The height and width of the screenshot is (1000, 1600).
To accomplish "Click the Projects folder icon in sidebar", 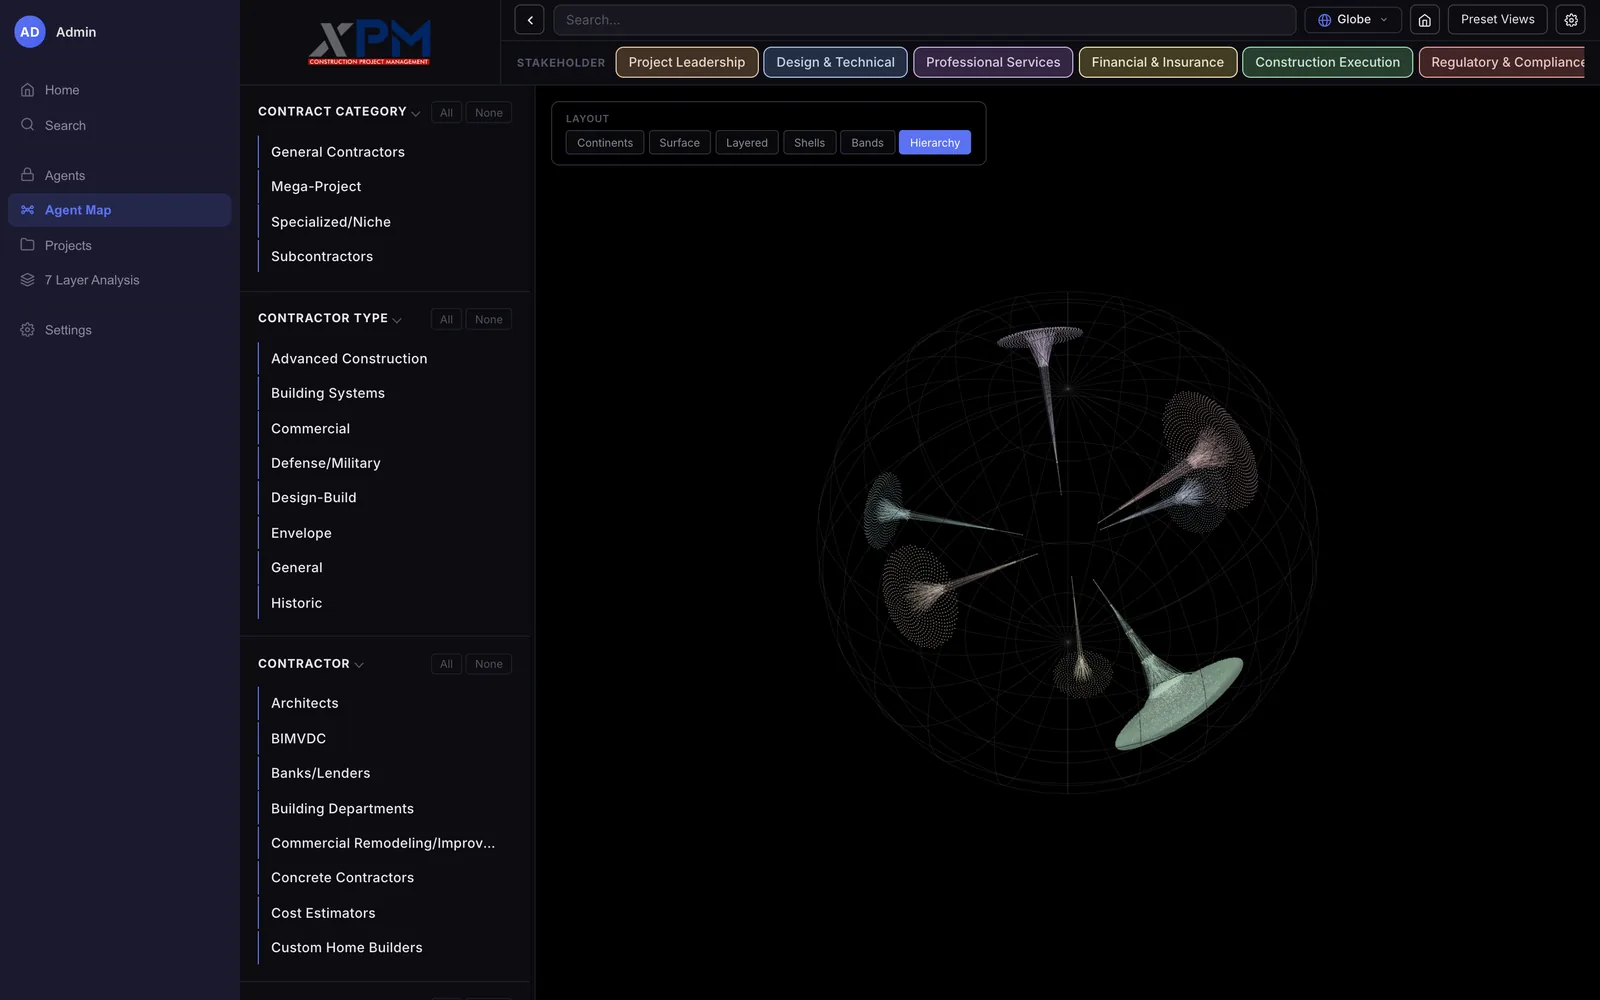I will [28, 245].
